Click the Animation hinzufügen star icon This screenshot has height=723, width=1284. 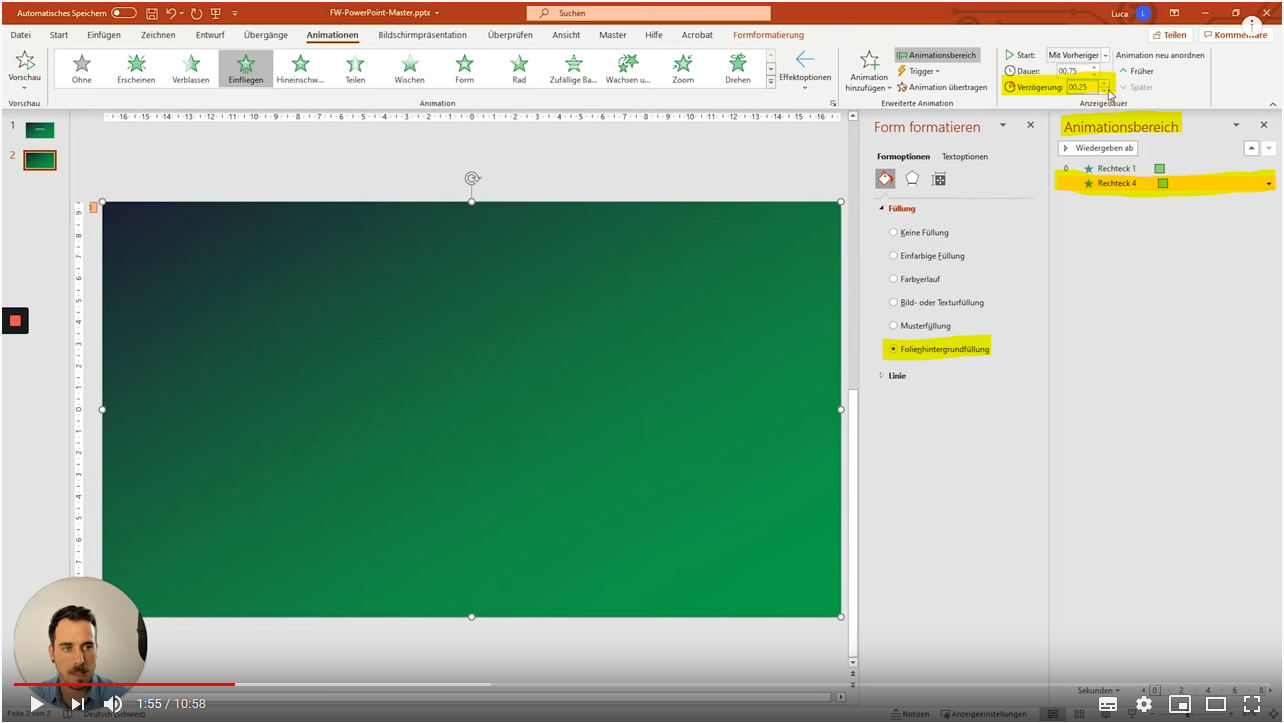click(869, 60)
